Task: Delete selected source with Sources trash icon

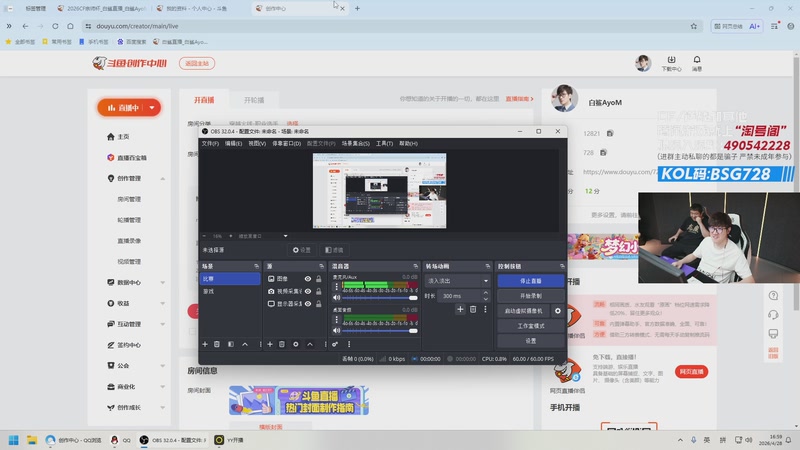Action: (x=282, y=344)
